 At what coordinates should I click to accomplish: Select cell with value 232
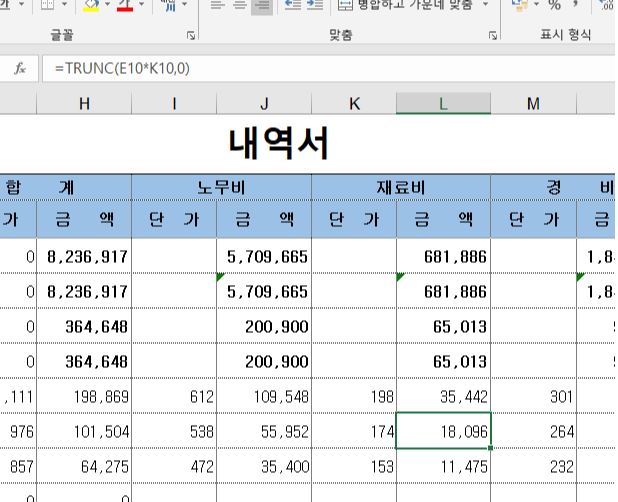click(x=534, y=467)
